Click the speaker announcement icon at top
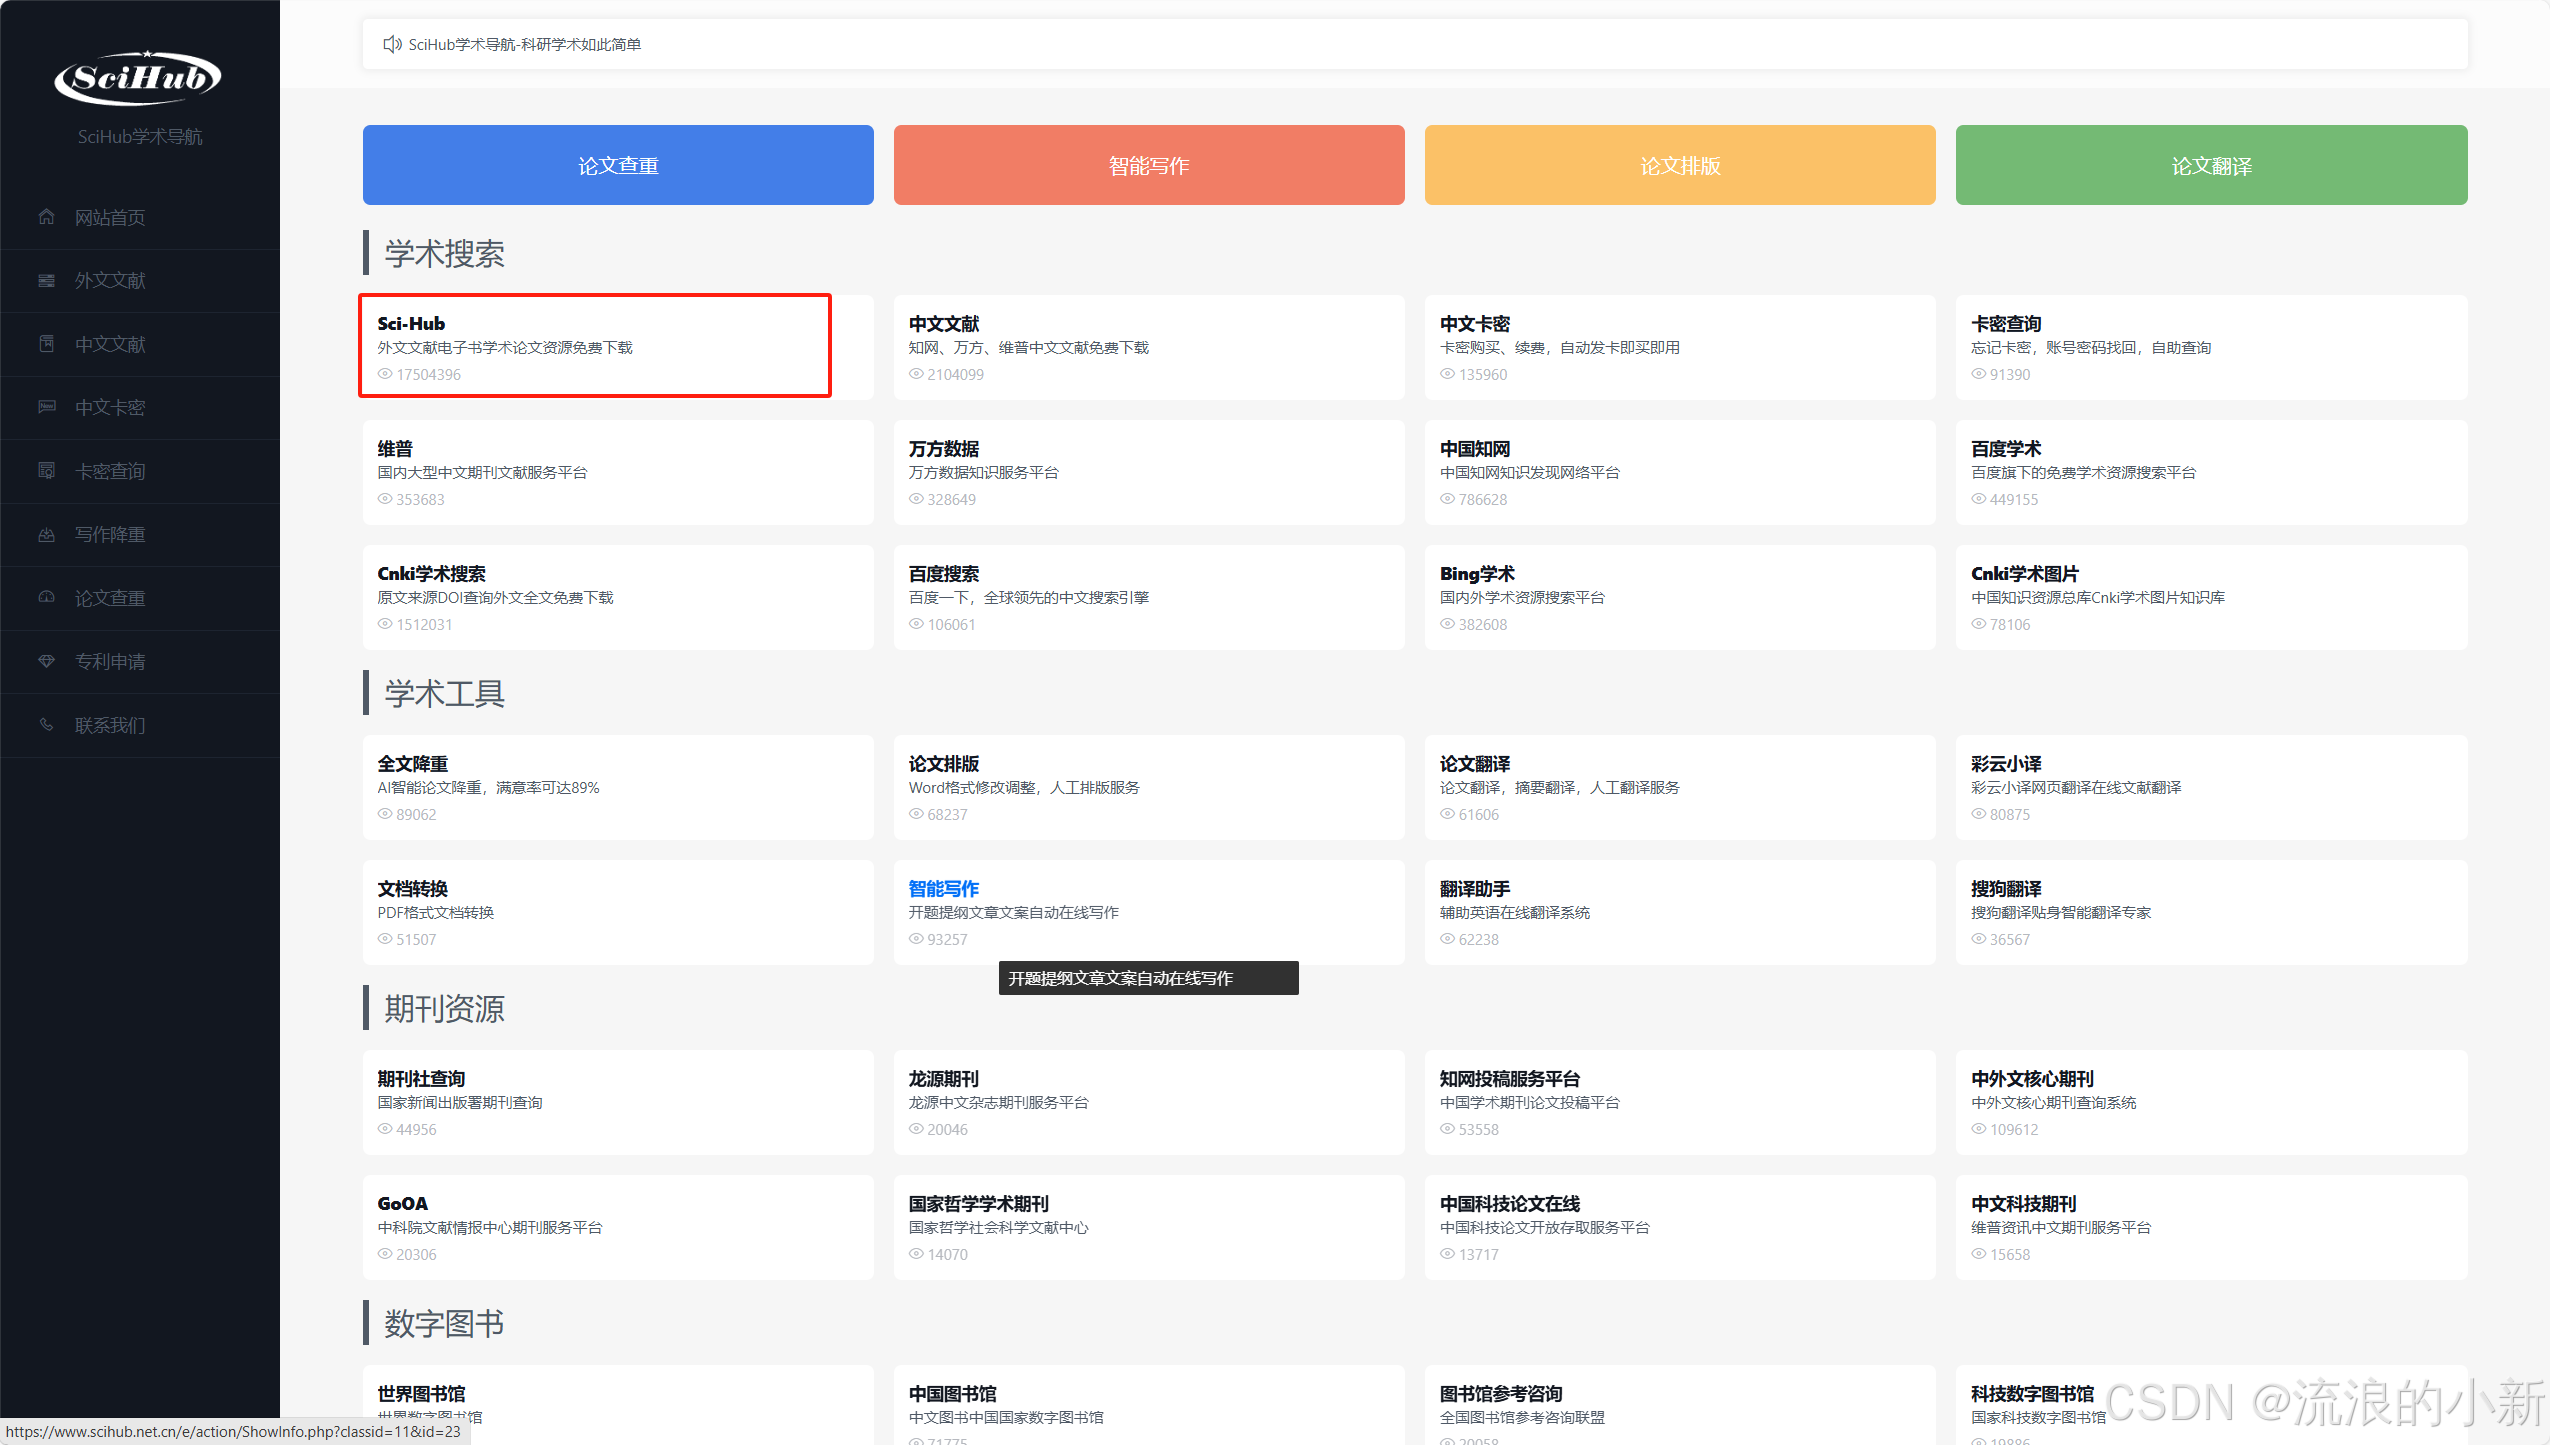The width and height of the screenshot is (2550, 1445). click(x=392, y=44)
